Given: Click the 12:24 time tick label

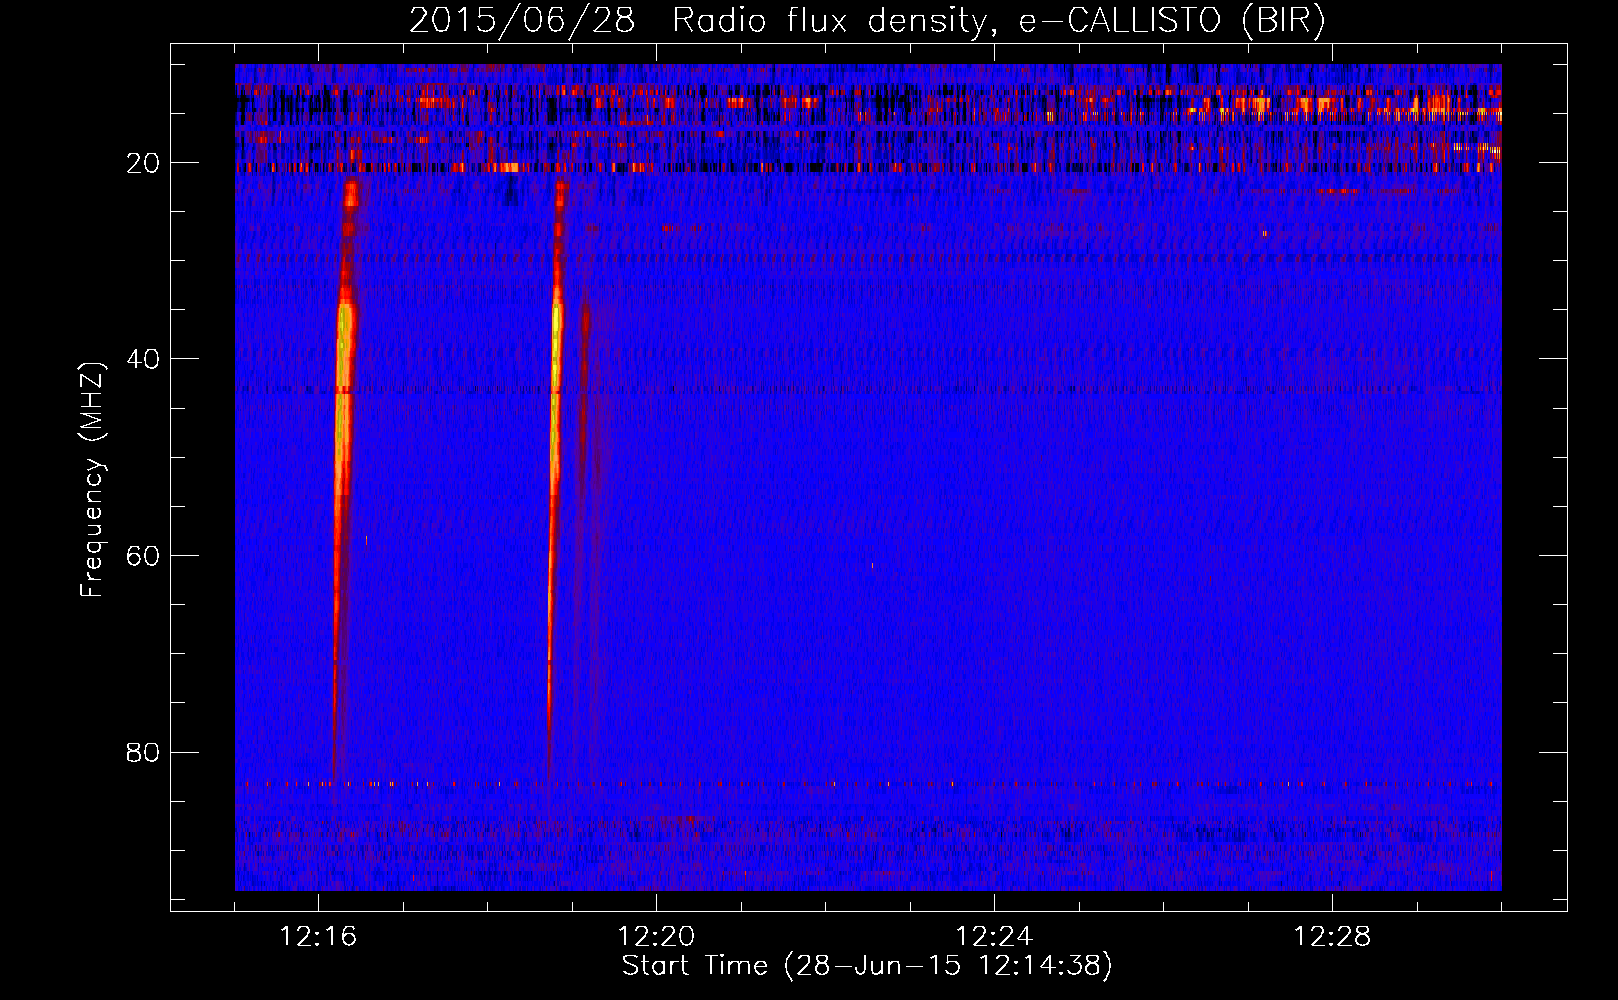Looking at the screenshot, I should (x=994, y=937).
